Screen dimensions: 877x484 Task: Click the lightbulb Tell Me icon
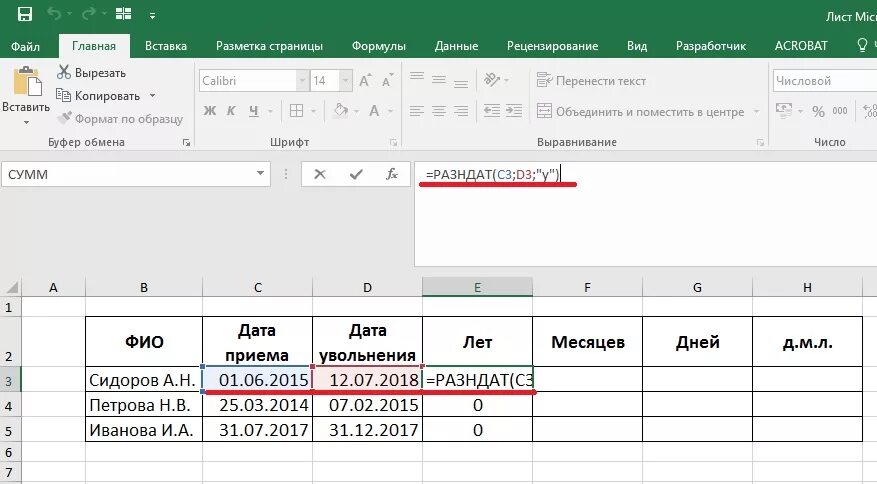click(x=862, y=45)
